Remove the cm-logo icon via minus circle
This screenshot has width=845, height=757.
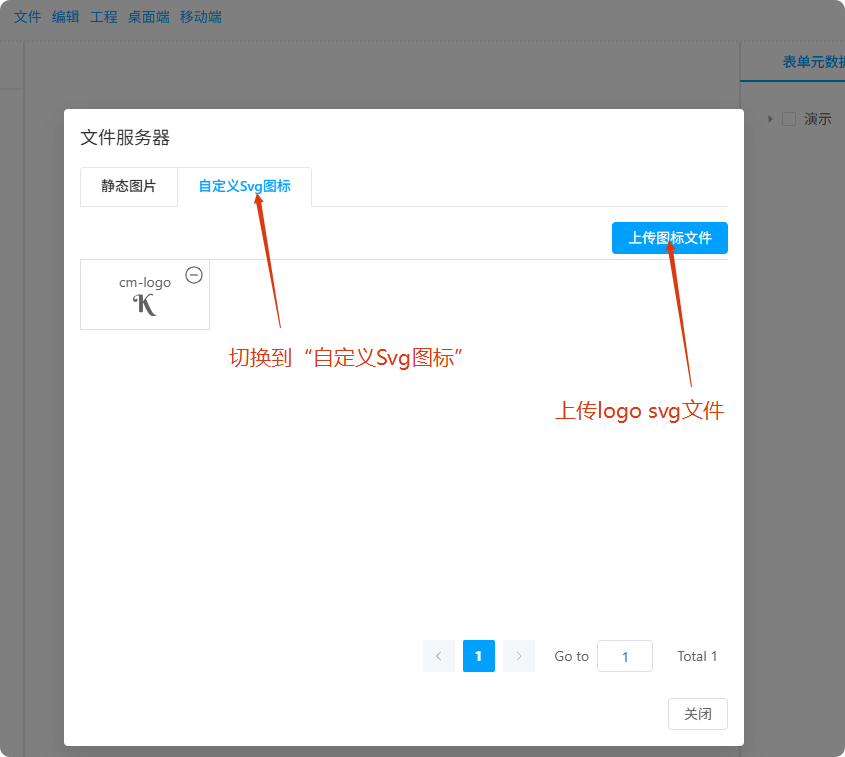pos(194,275)
